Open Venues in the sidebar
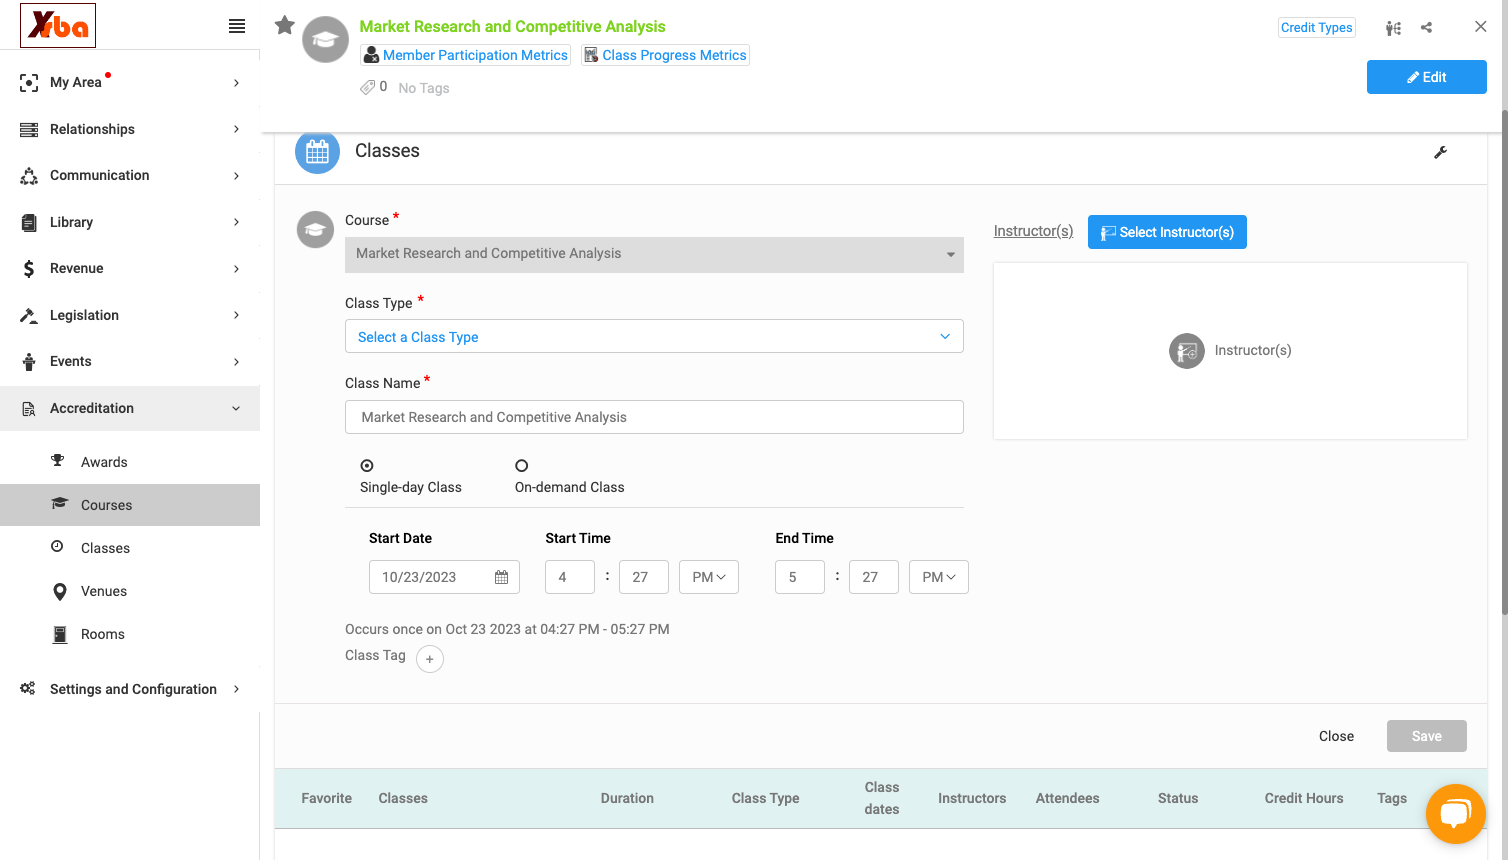 point(104,591)
